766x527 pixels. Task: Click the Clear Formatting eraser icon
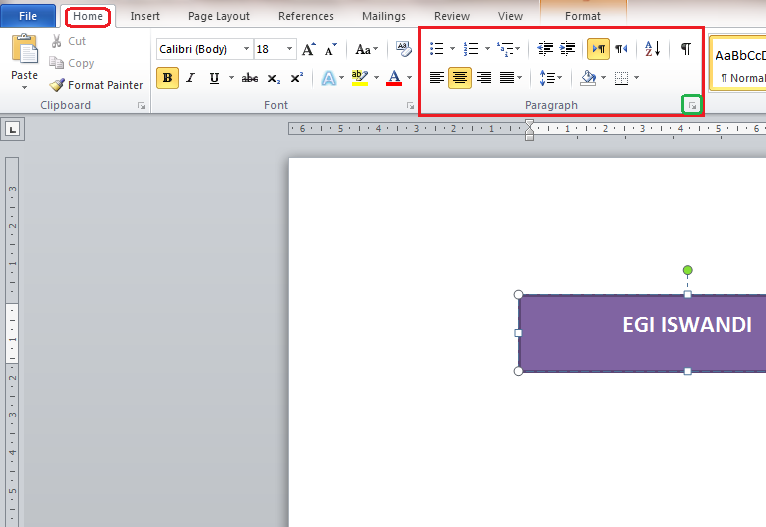tap(404, 49)
